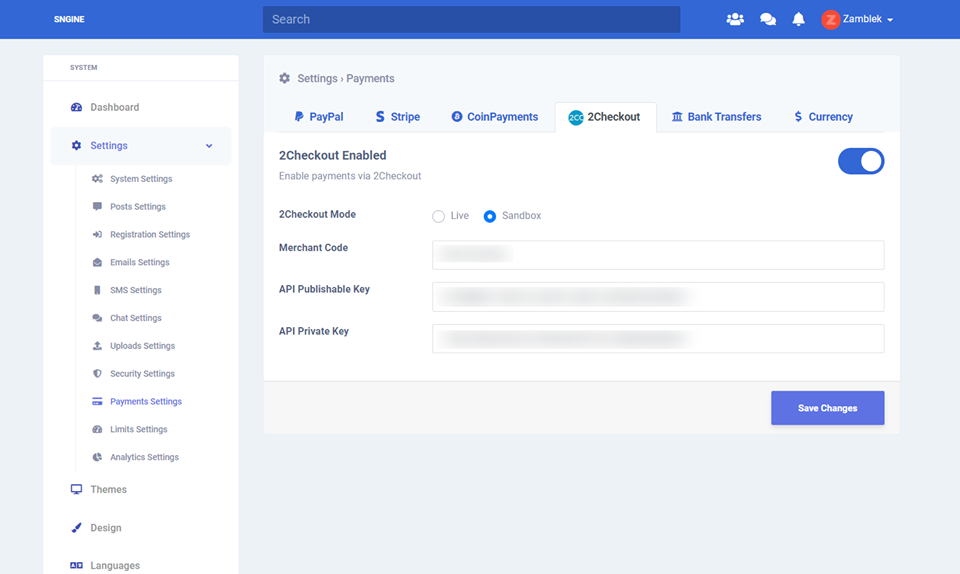Click the API Publishable Key field

point(658,297)
